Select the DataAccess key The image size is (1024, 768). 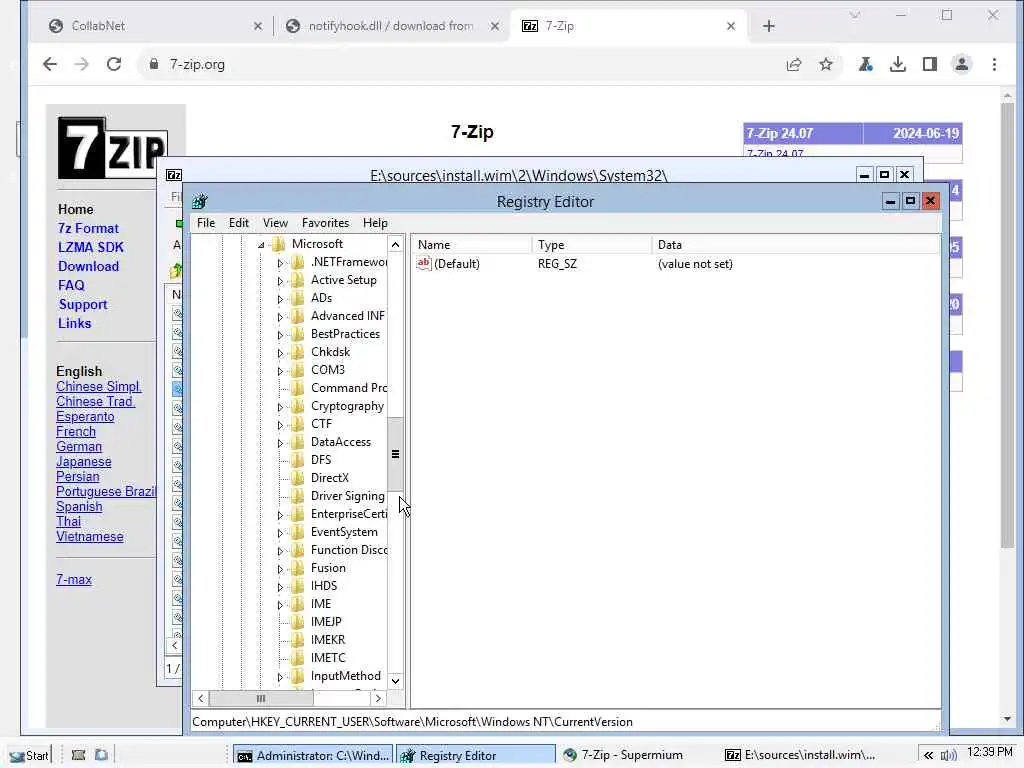coord(340,442)
